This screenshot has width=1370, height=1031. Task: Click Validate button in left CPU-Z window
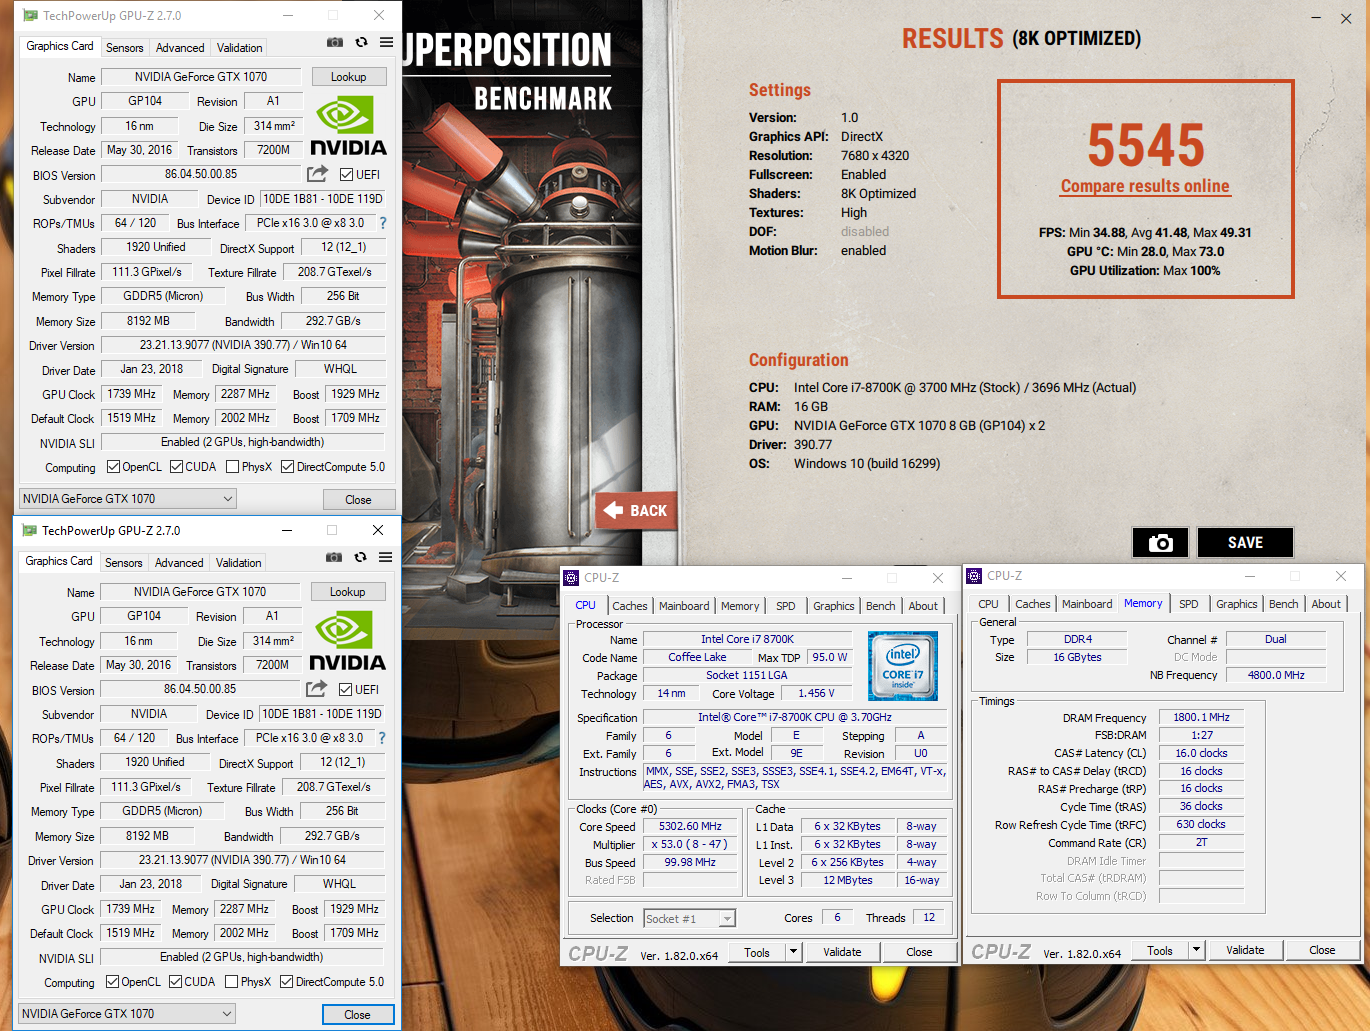click(x=842, y=952)
